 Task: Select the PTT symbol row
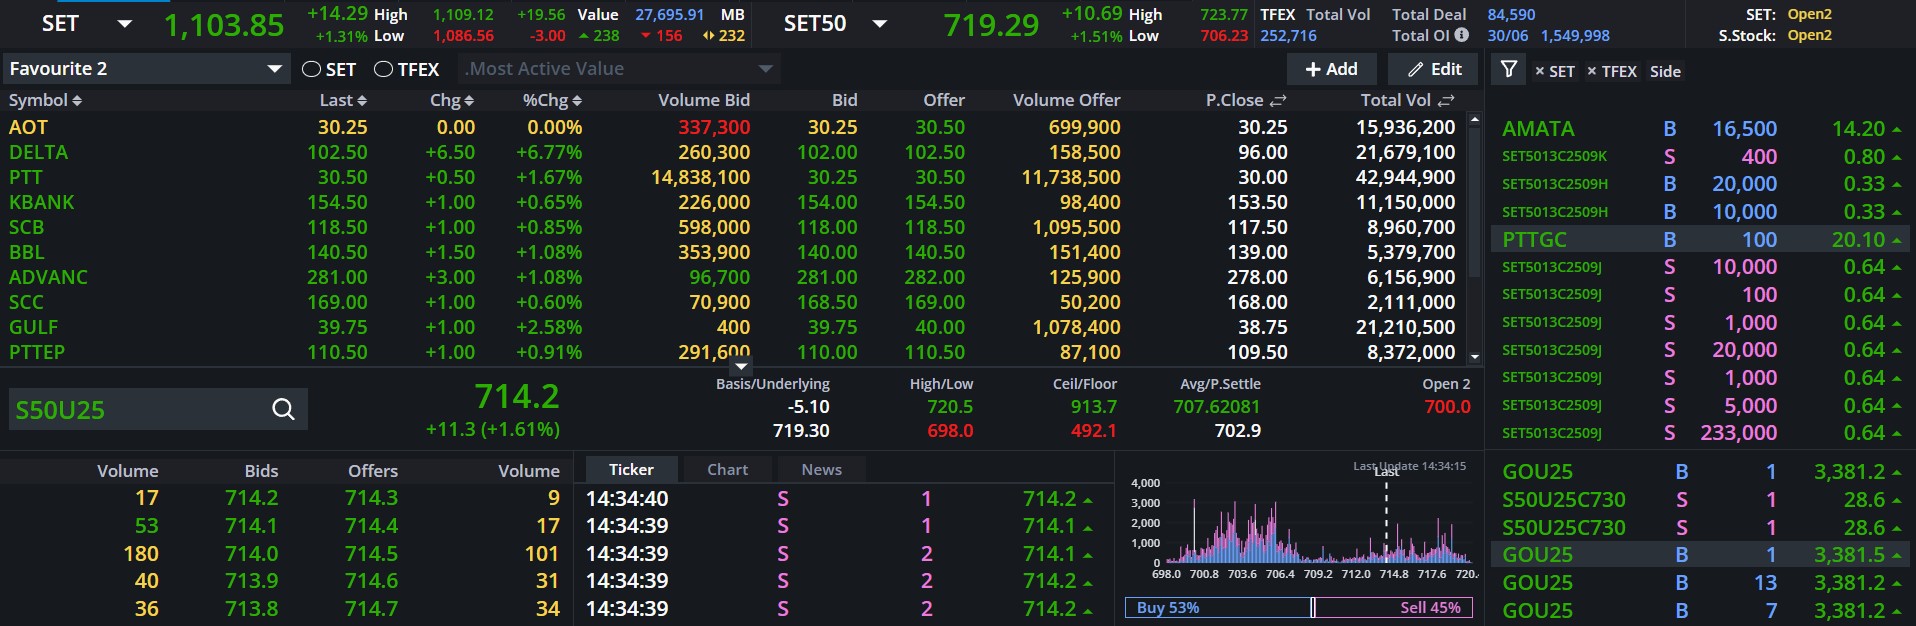click(25, 177)
